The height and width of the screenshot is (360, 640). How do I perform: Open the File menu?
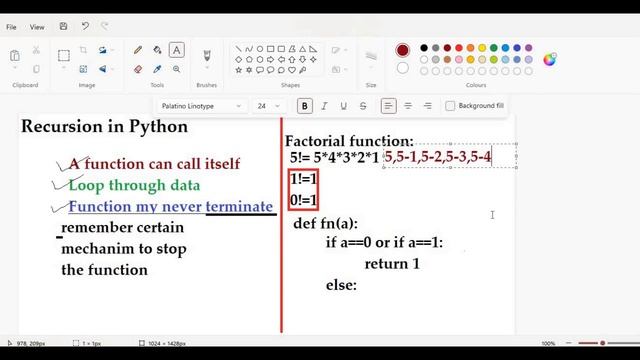[x=11, y=27]
